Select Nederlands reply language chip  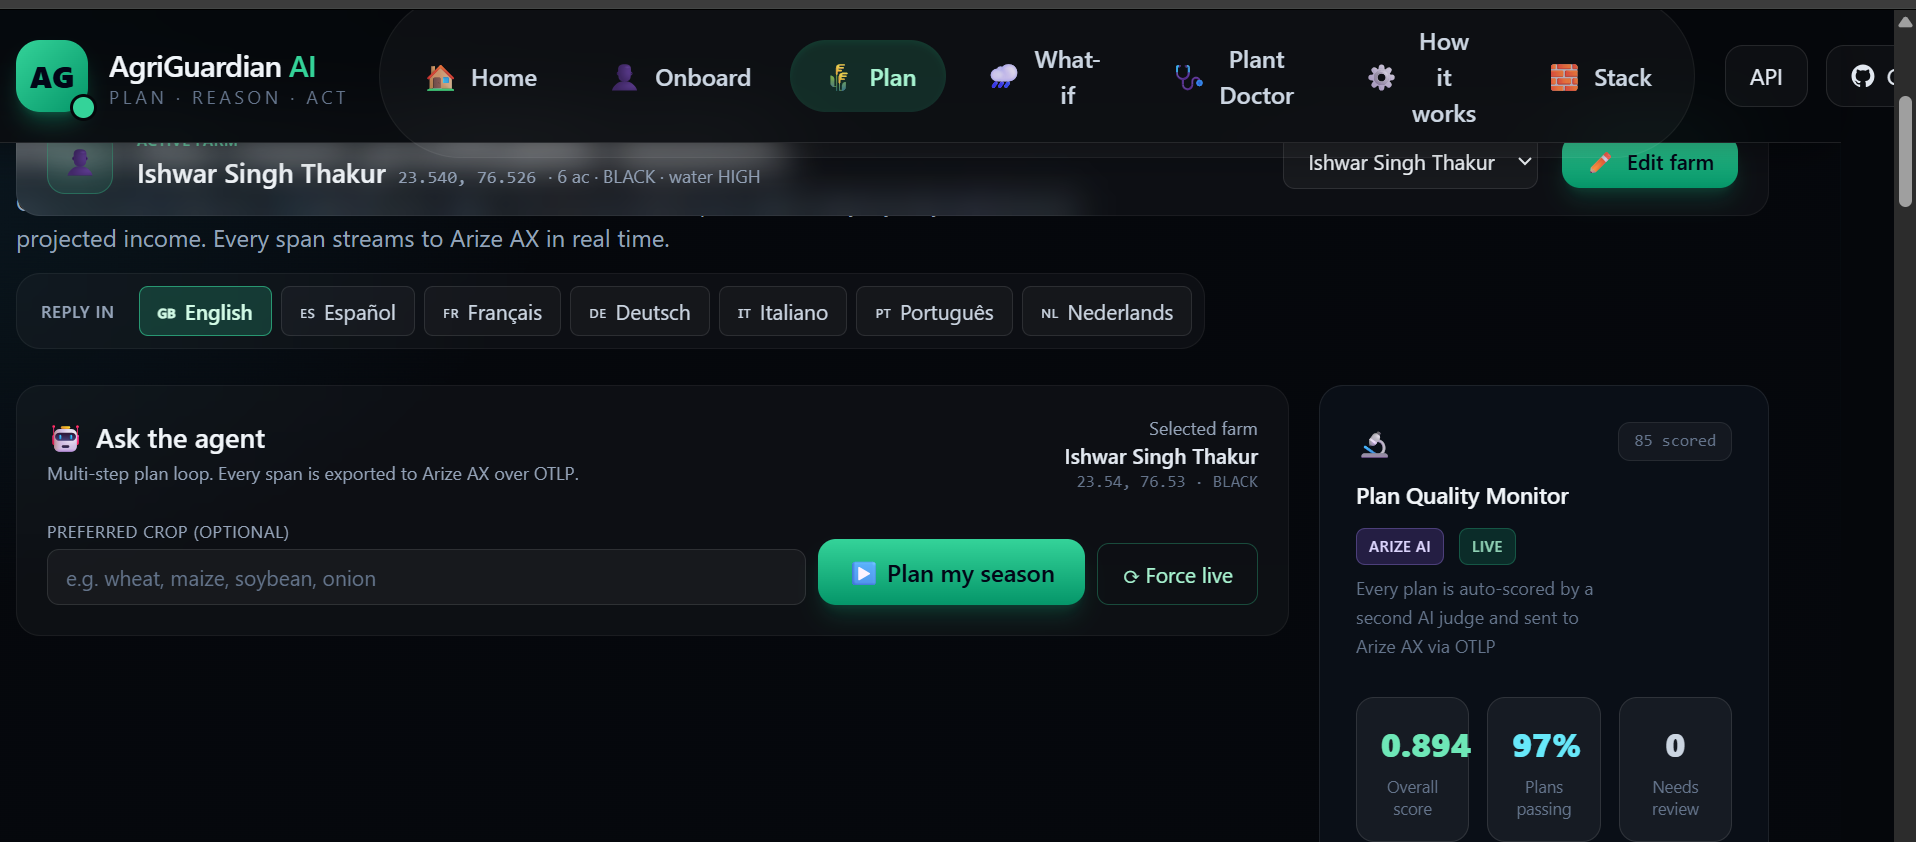tap(1106, 312)
